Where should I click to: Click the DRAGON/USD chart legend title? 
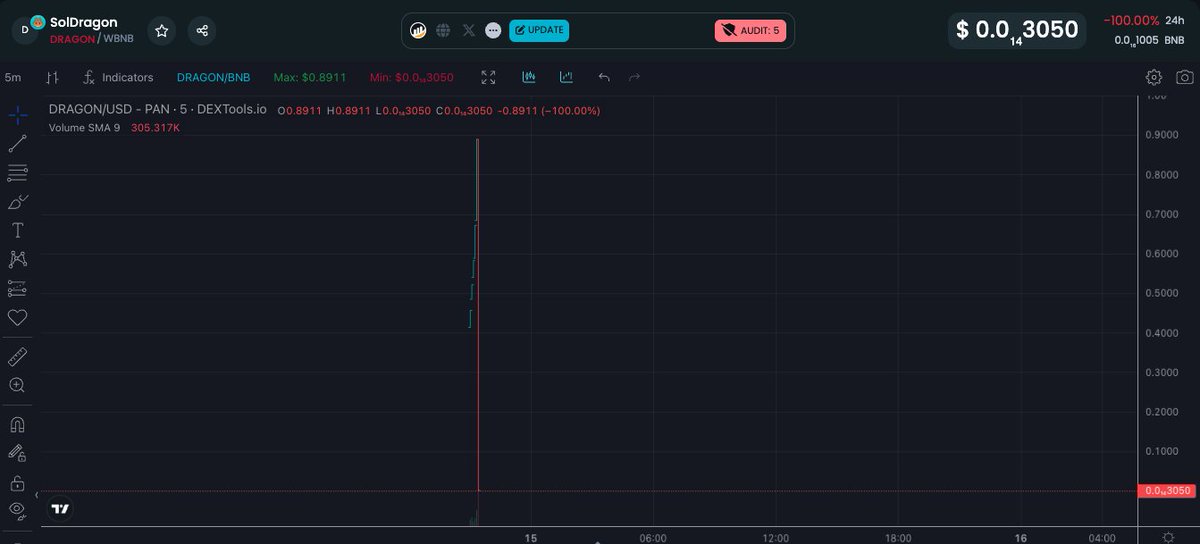158,109
